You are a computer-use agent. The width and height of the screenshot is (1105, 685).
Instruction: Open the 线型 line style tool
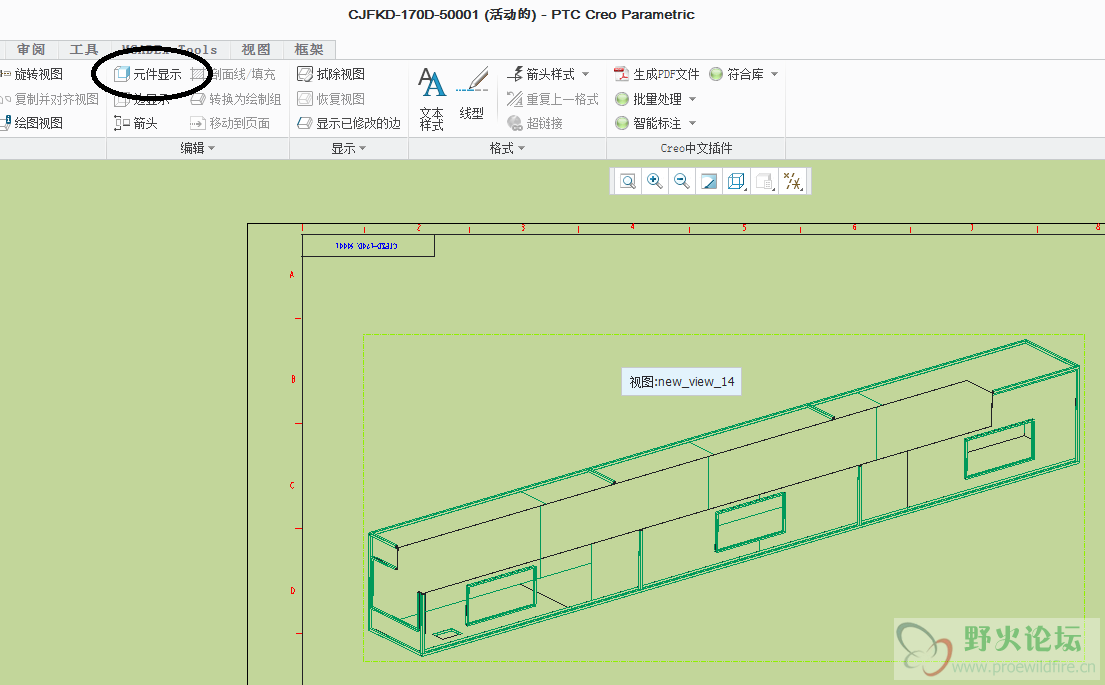[471, 94]
